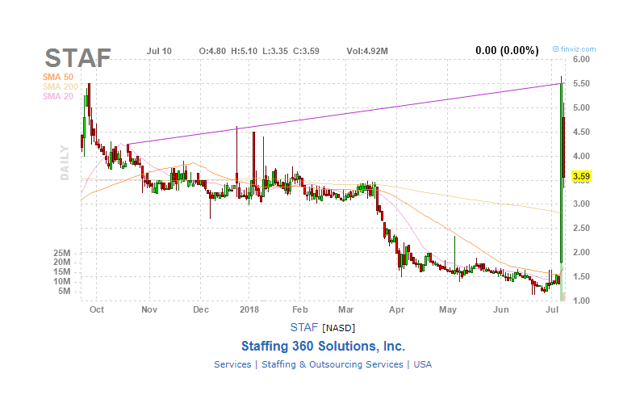Click the H:5.10 high price value
Image resolution: width=640 pixels, height=412 pixels.
[x=244, y=51]
